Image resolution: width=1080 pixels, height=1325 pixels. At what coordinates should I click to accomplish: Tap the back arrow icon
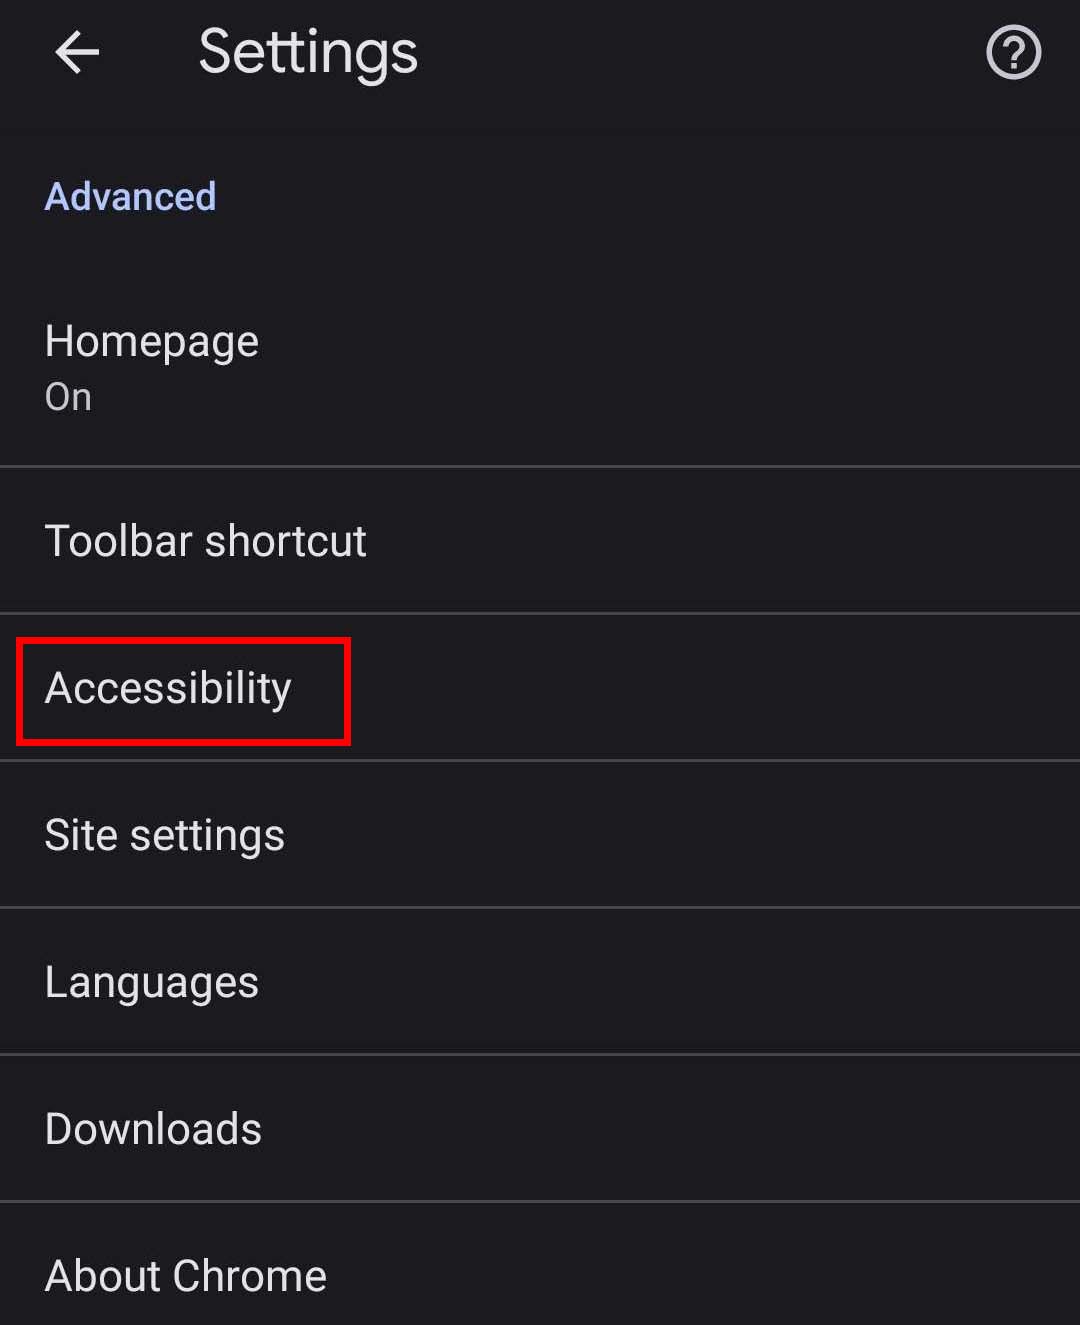[x=77, y=52]
